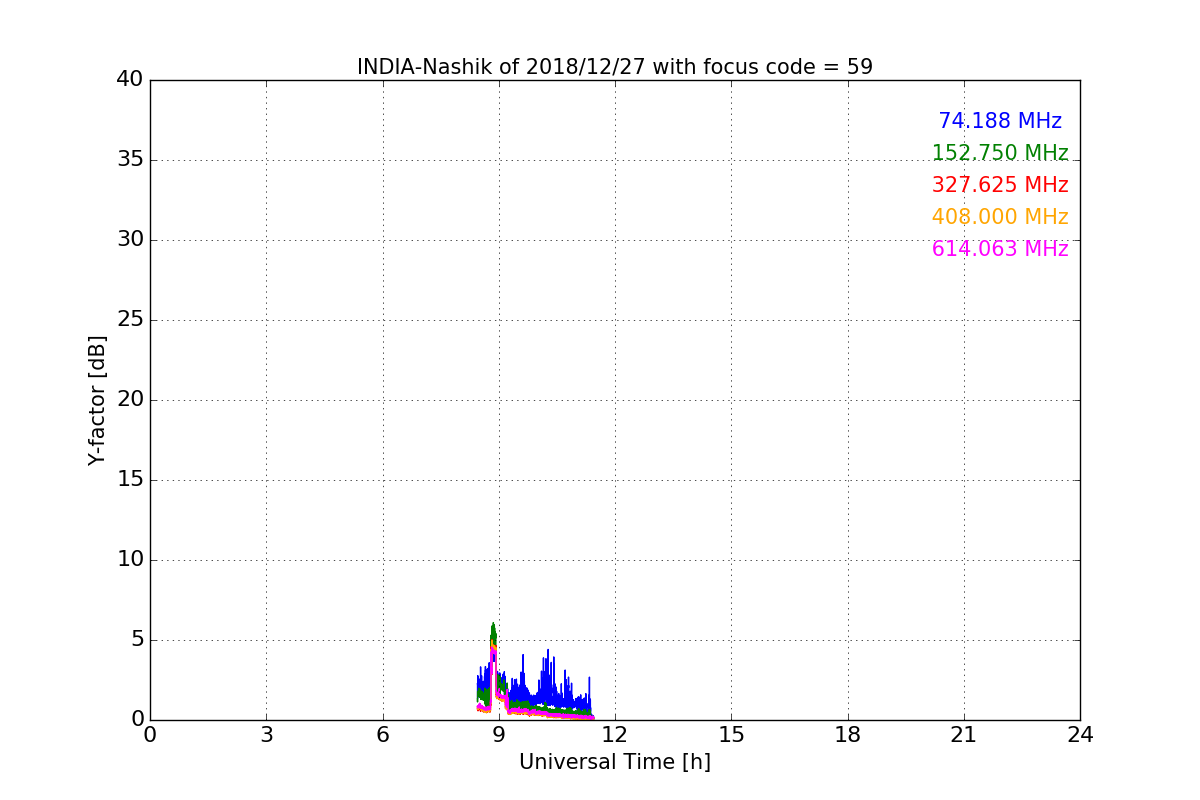Click the x-axis tick label 6
This screenshot has width=1200, height=800.
pos(383,735)
